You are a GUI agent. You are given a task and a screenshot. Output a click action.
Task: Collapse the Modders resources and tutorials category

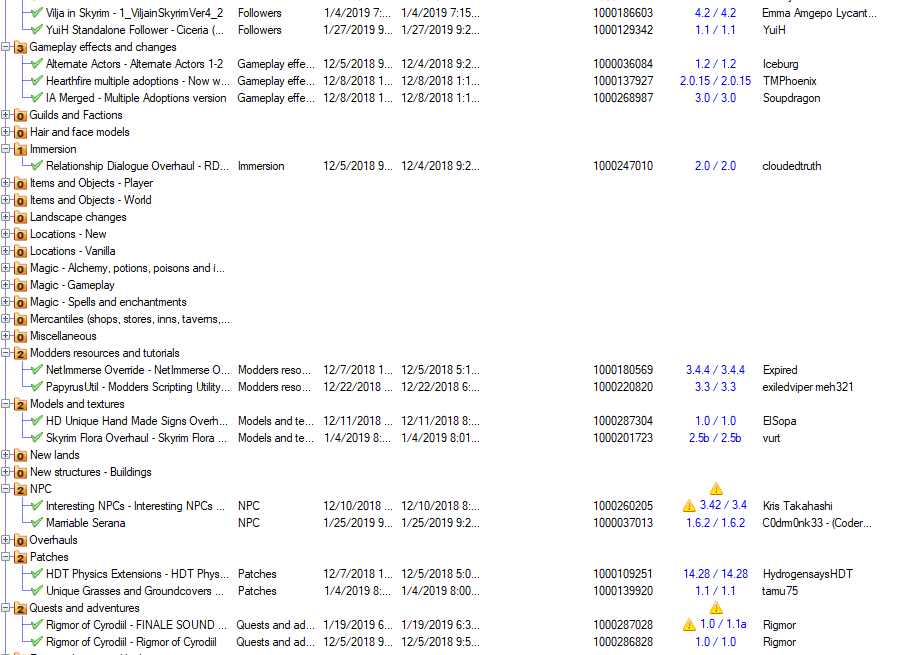pyautogui.click(x=5, y=353)
